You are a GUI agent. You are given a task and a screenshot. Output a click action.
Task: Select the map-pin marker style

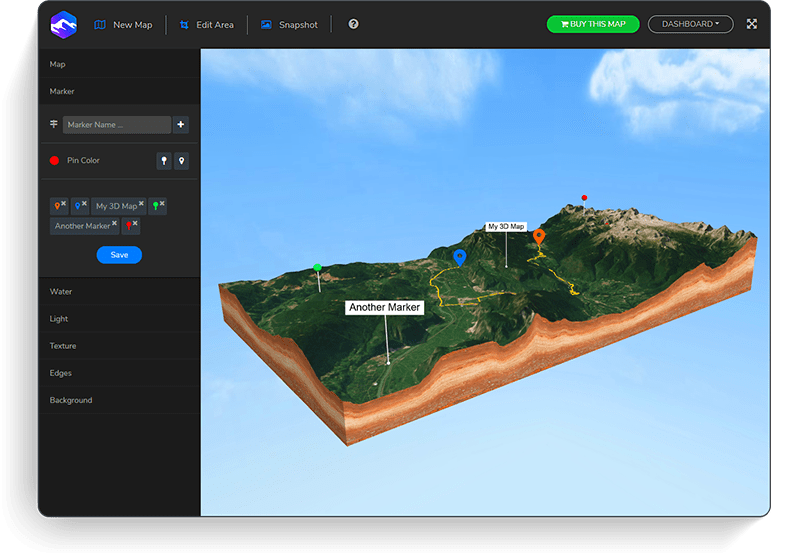[182, 161]
